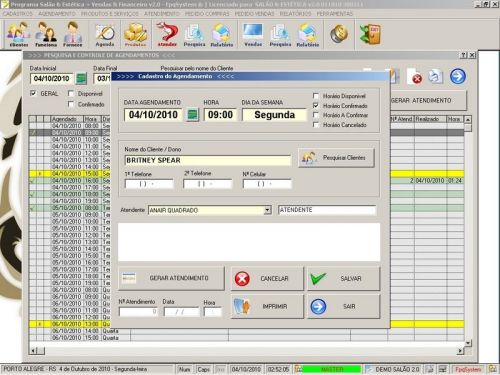Open the CADASTROS menu
The width and height of the screenshot is (500, 375).
[x=18, y=14]
